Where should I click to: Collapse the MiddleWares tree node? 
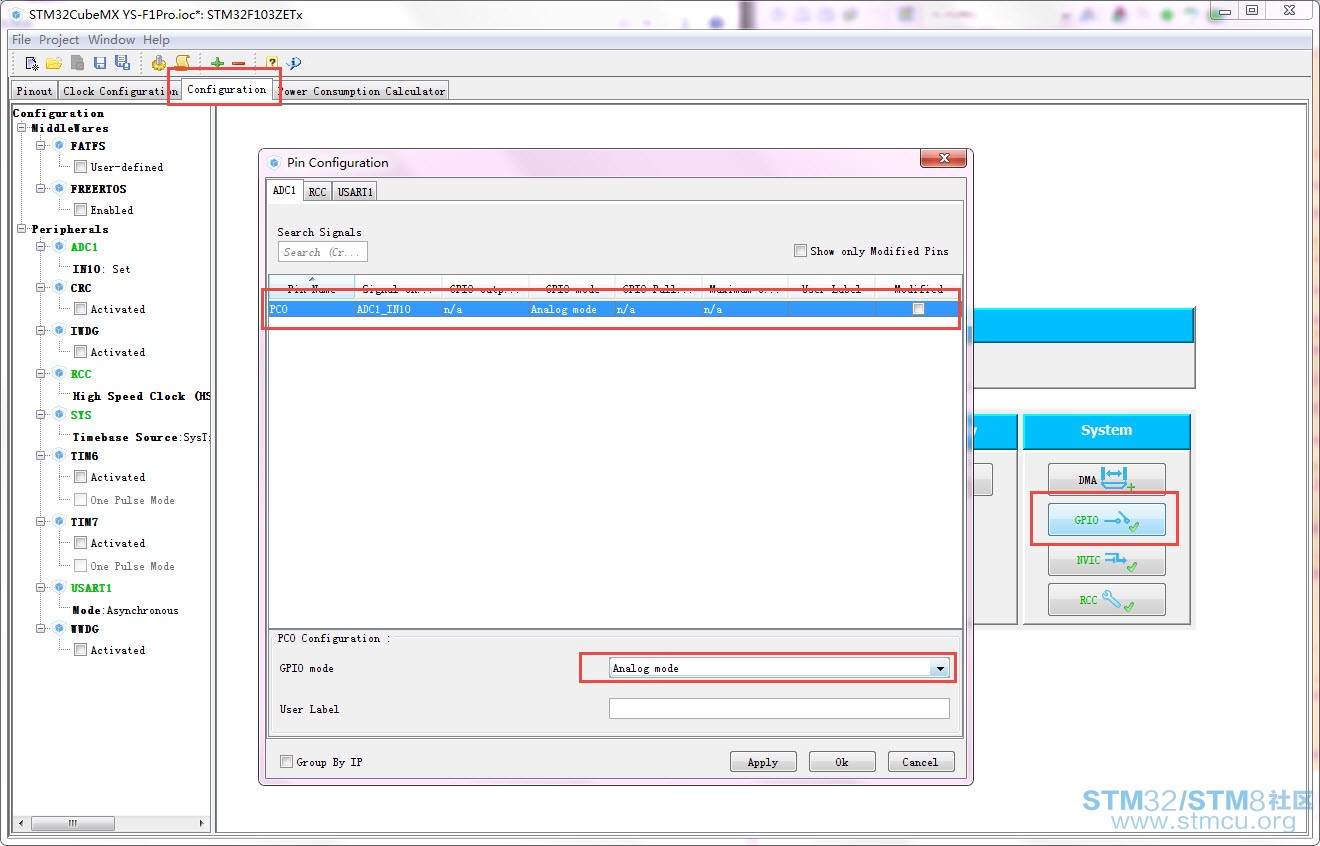click(21, 128)
